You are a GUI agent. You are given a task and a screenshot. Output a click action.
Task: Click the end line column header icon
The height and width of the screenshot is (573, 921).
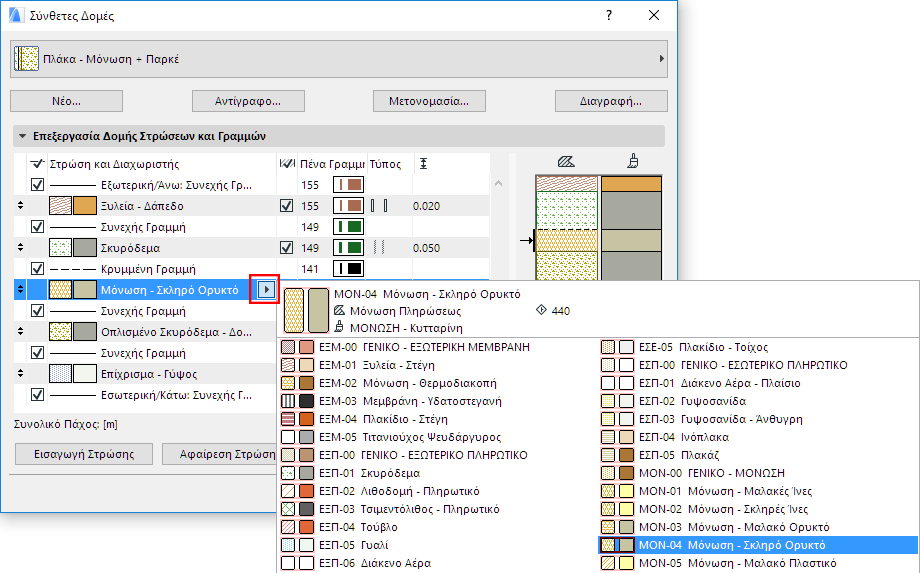tap(287, 164)
